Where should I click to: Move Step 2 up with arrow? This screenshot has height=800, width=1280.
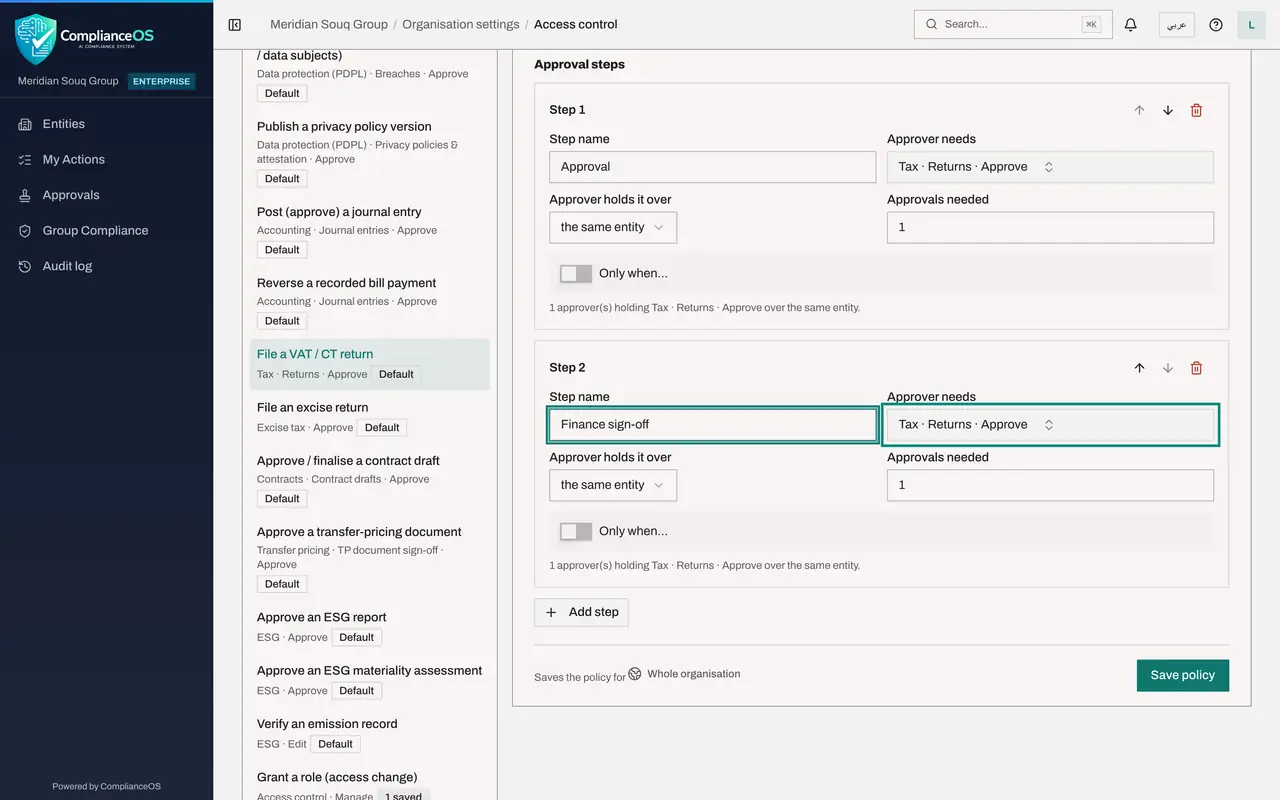1139,368
